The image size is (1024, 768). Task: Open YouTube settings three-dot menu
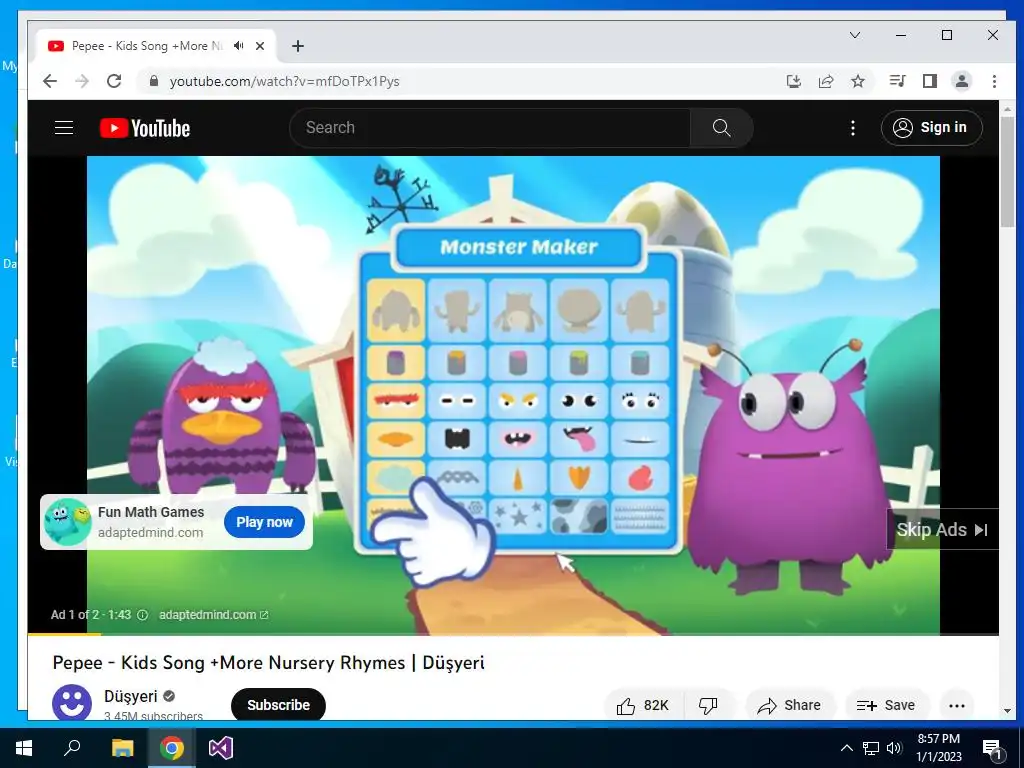coord(852,128)
